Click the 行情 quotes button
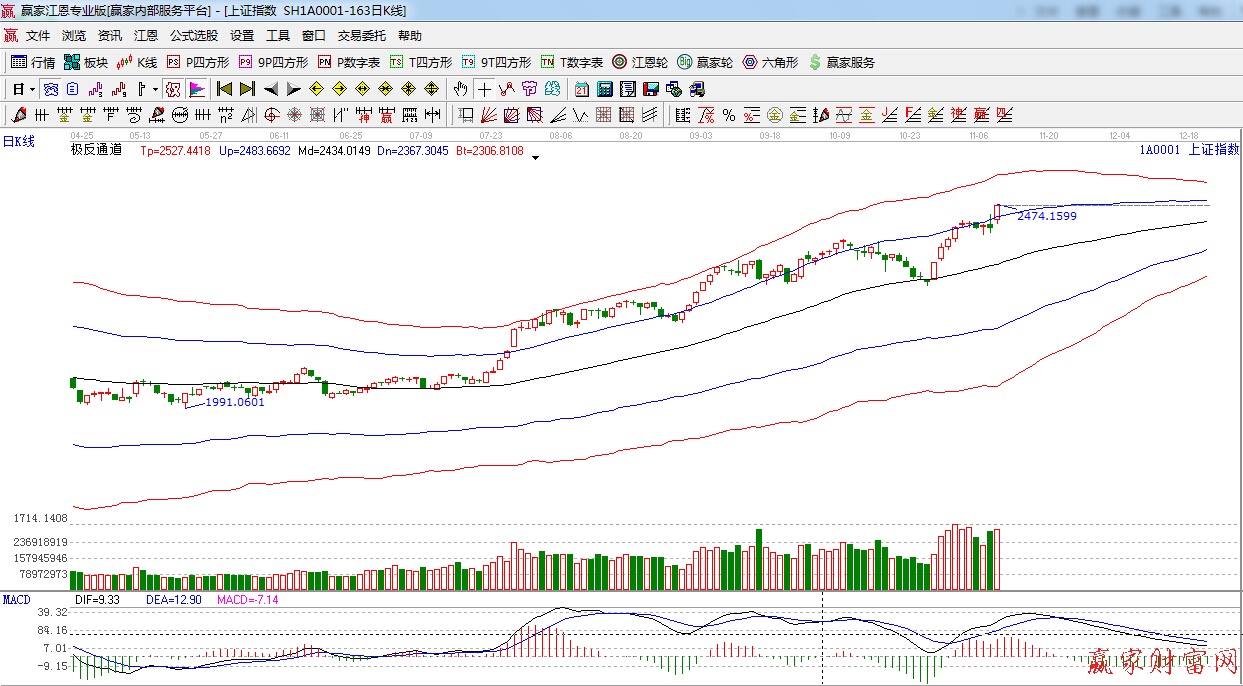1243x686 pixels. coord(33,62)
